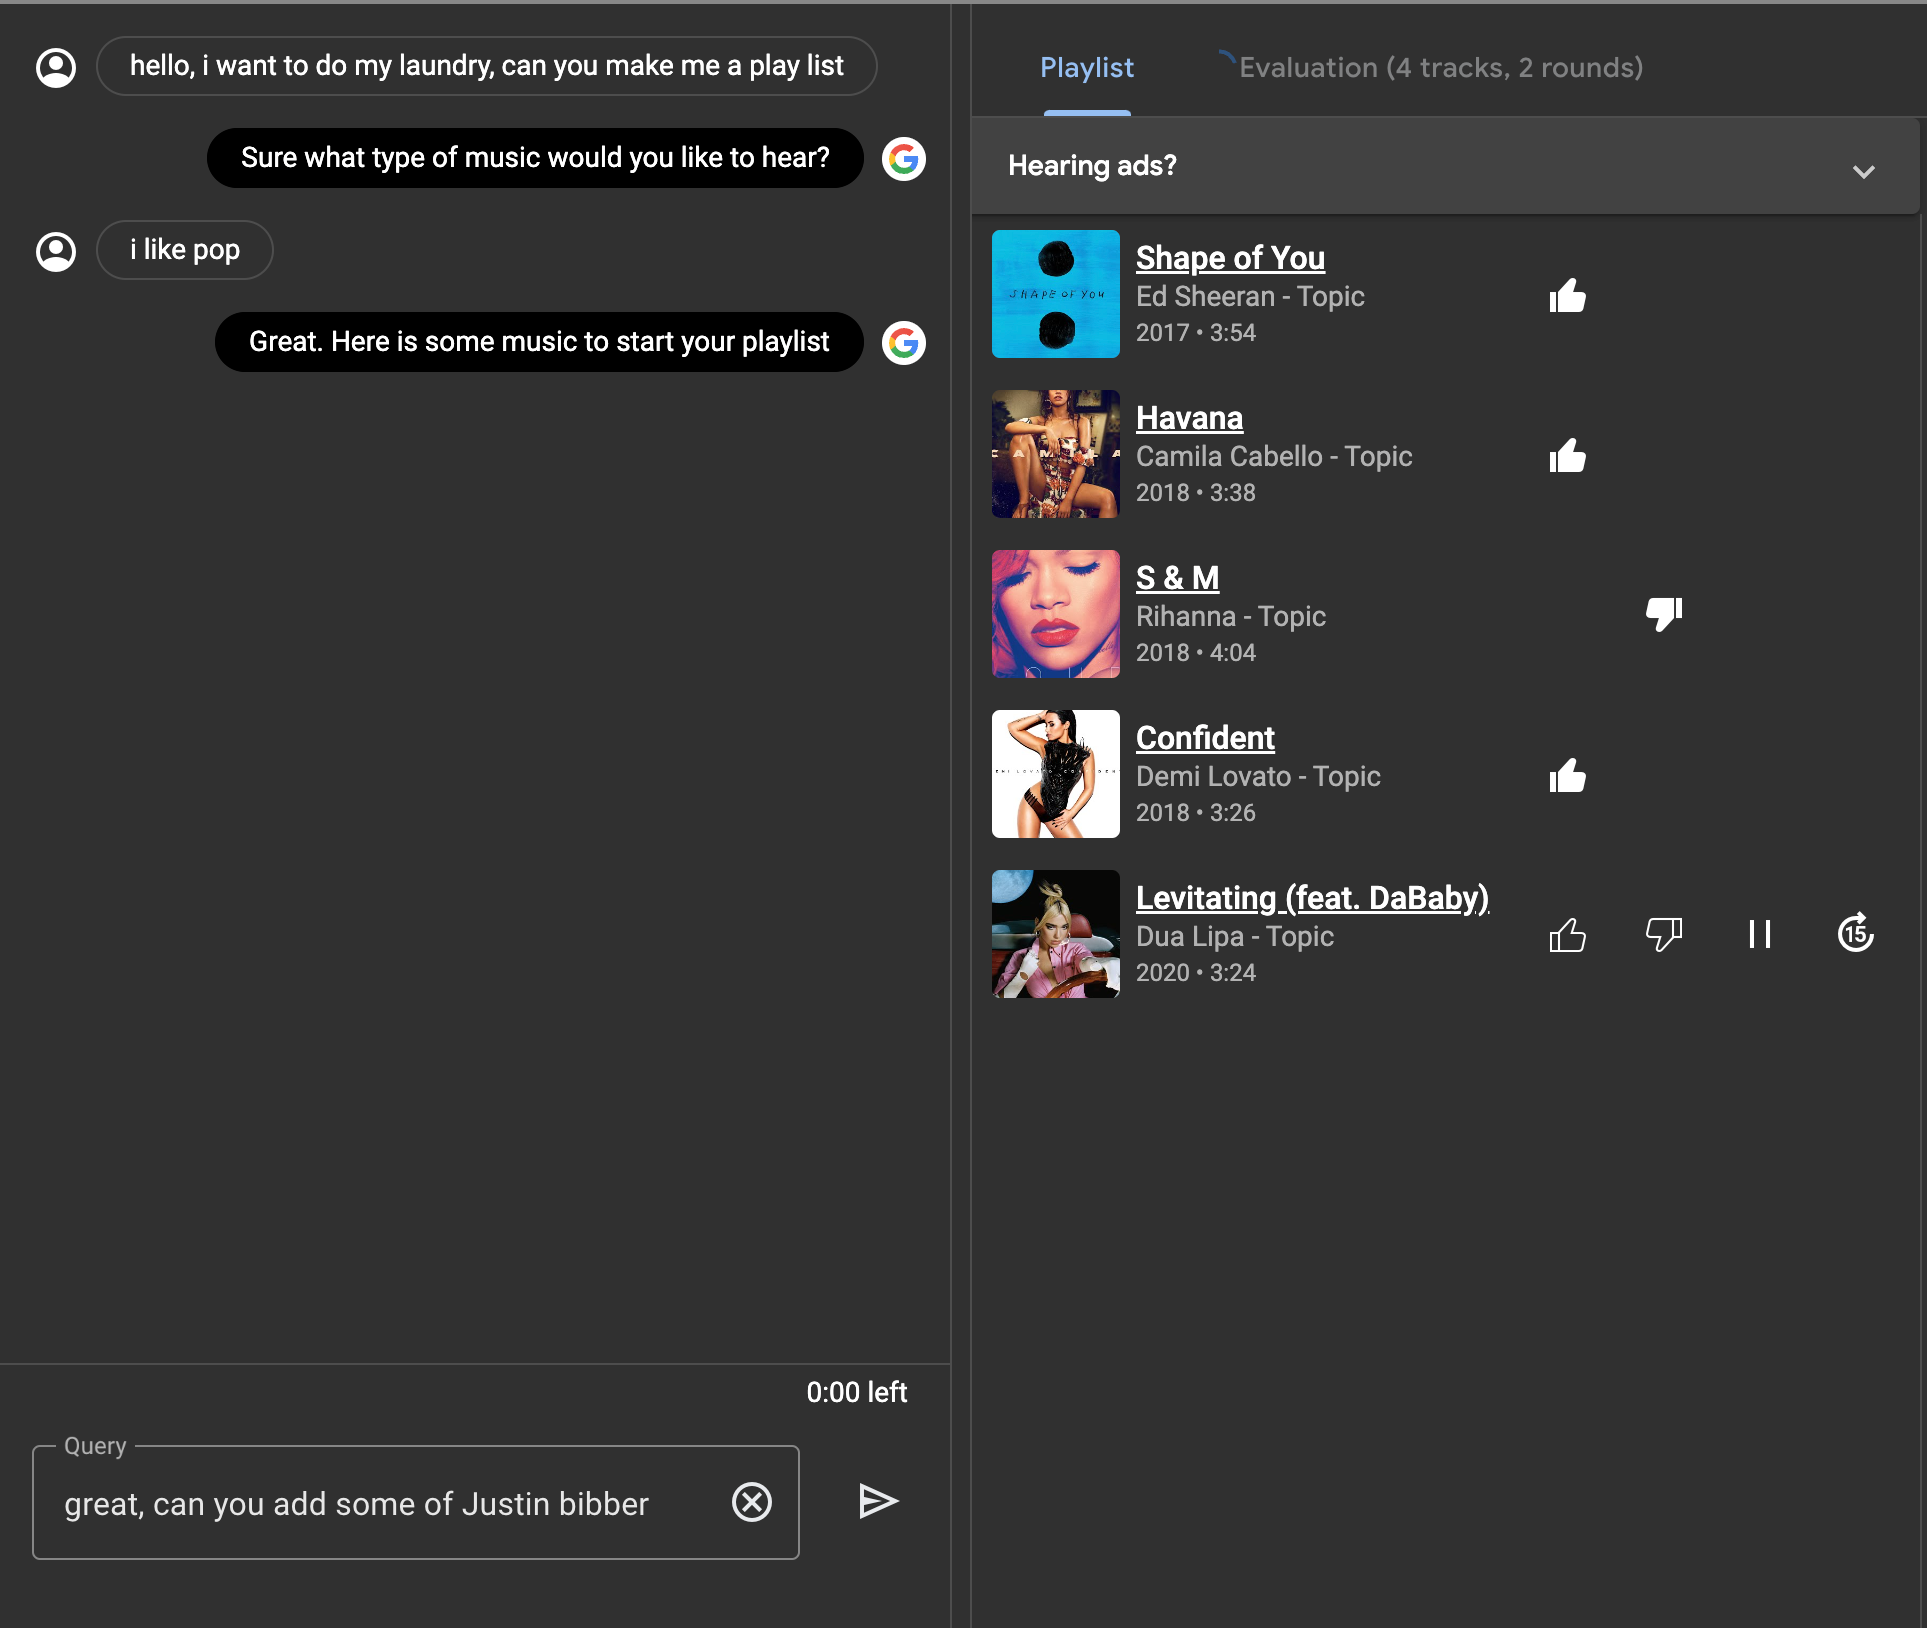Click the user avatar beside the laundry message

(56, 67)
